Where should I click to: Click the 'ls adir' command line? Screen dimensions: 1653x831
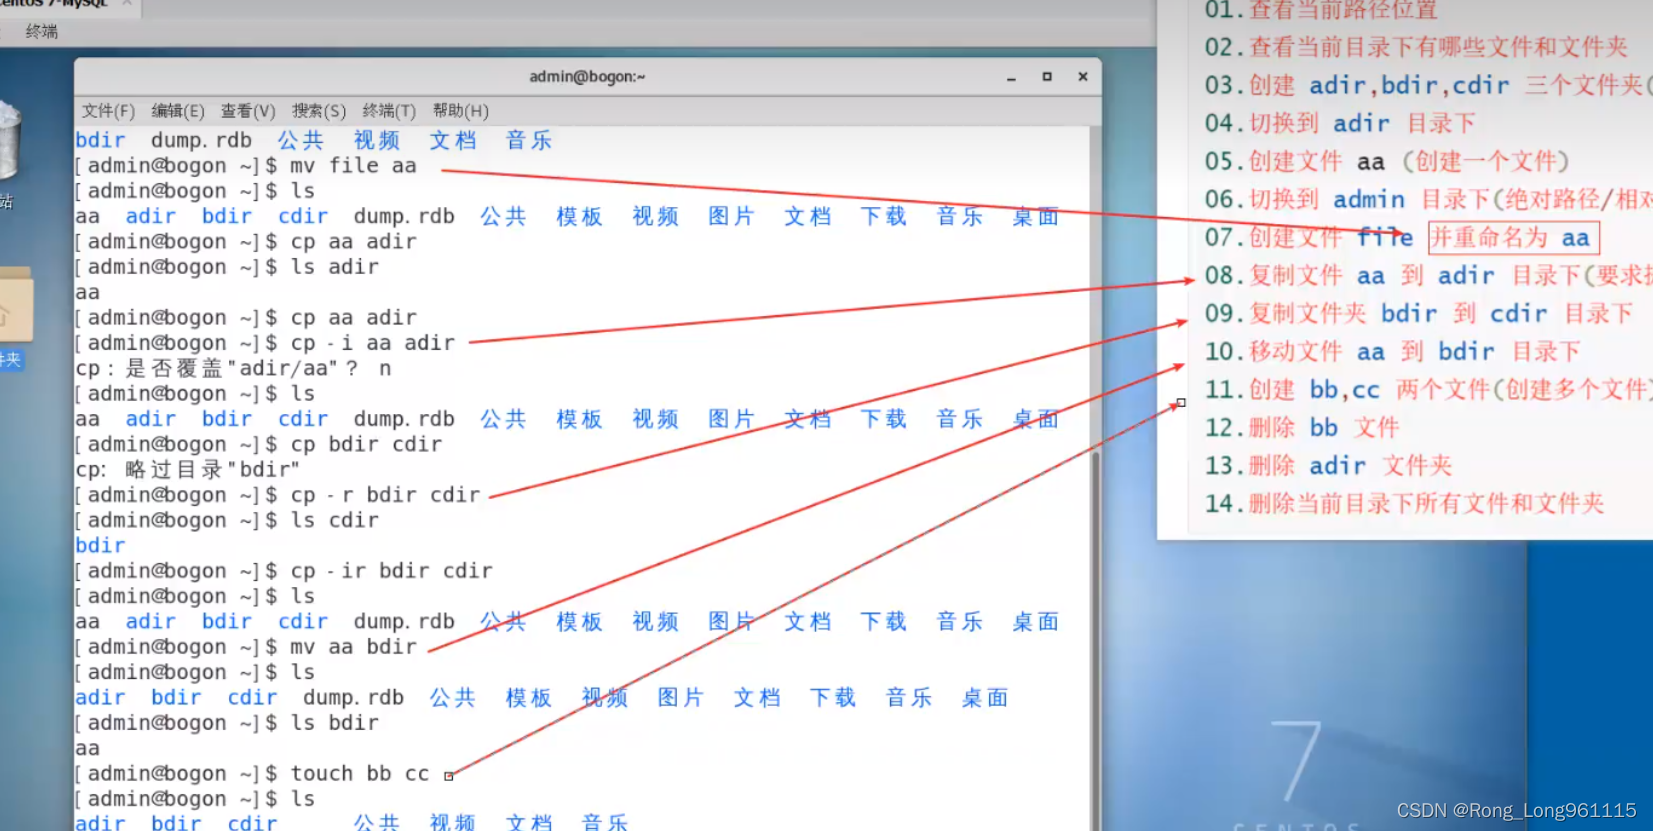(x=334, y=267)
